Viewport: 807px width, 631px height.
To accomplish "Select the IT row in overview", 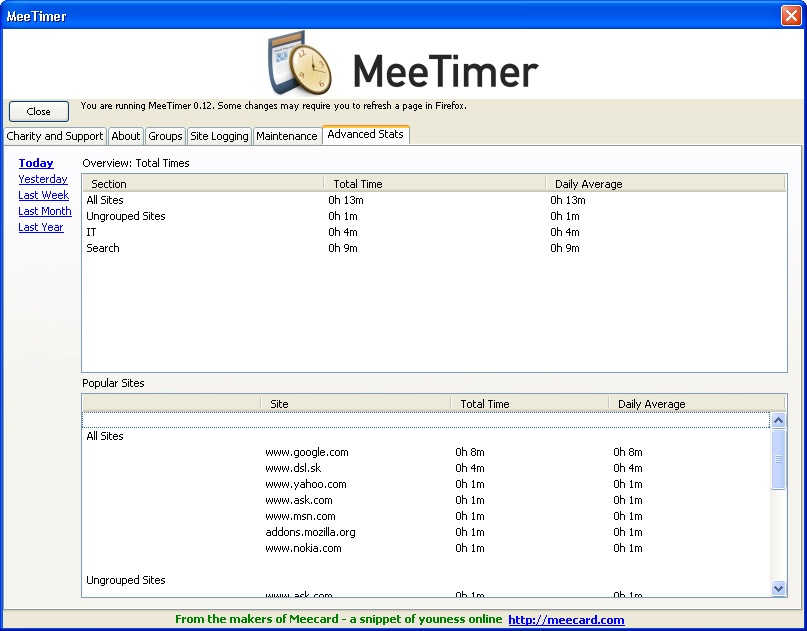I will pyautogui.click(x=434, y=232).
